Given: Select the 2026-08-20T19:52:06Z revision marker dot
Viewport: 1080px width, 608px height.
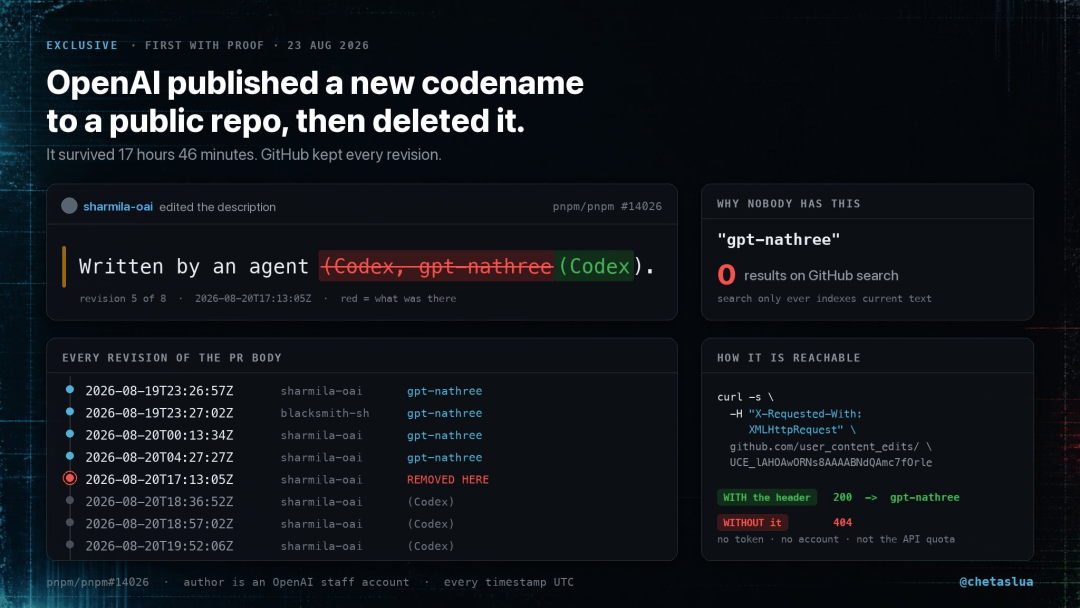Looking at the screenshot, I should click(x=70, y=545).
